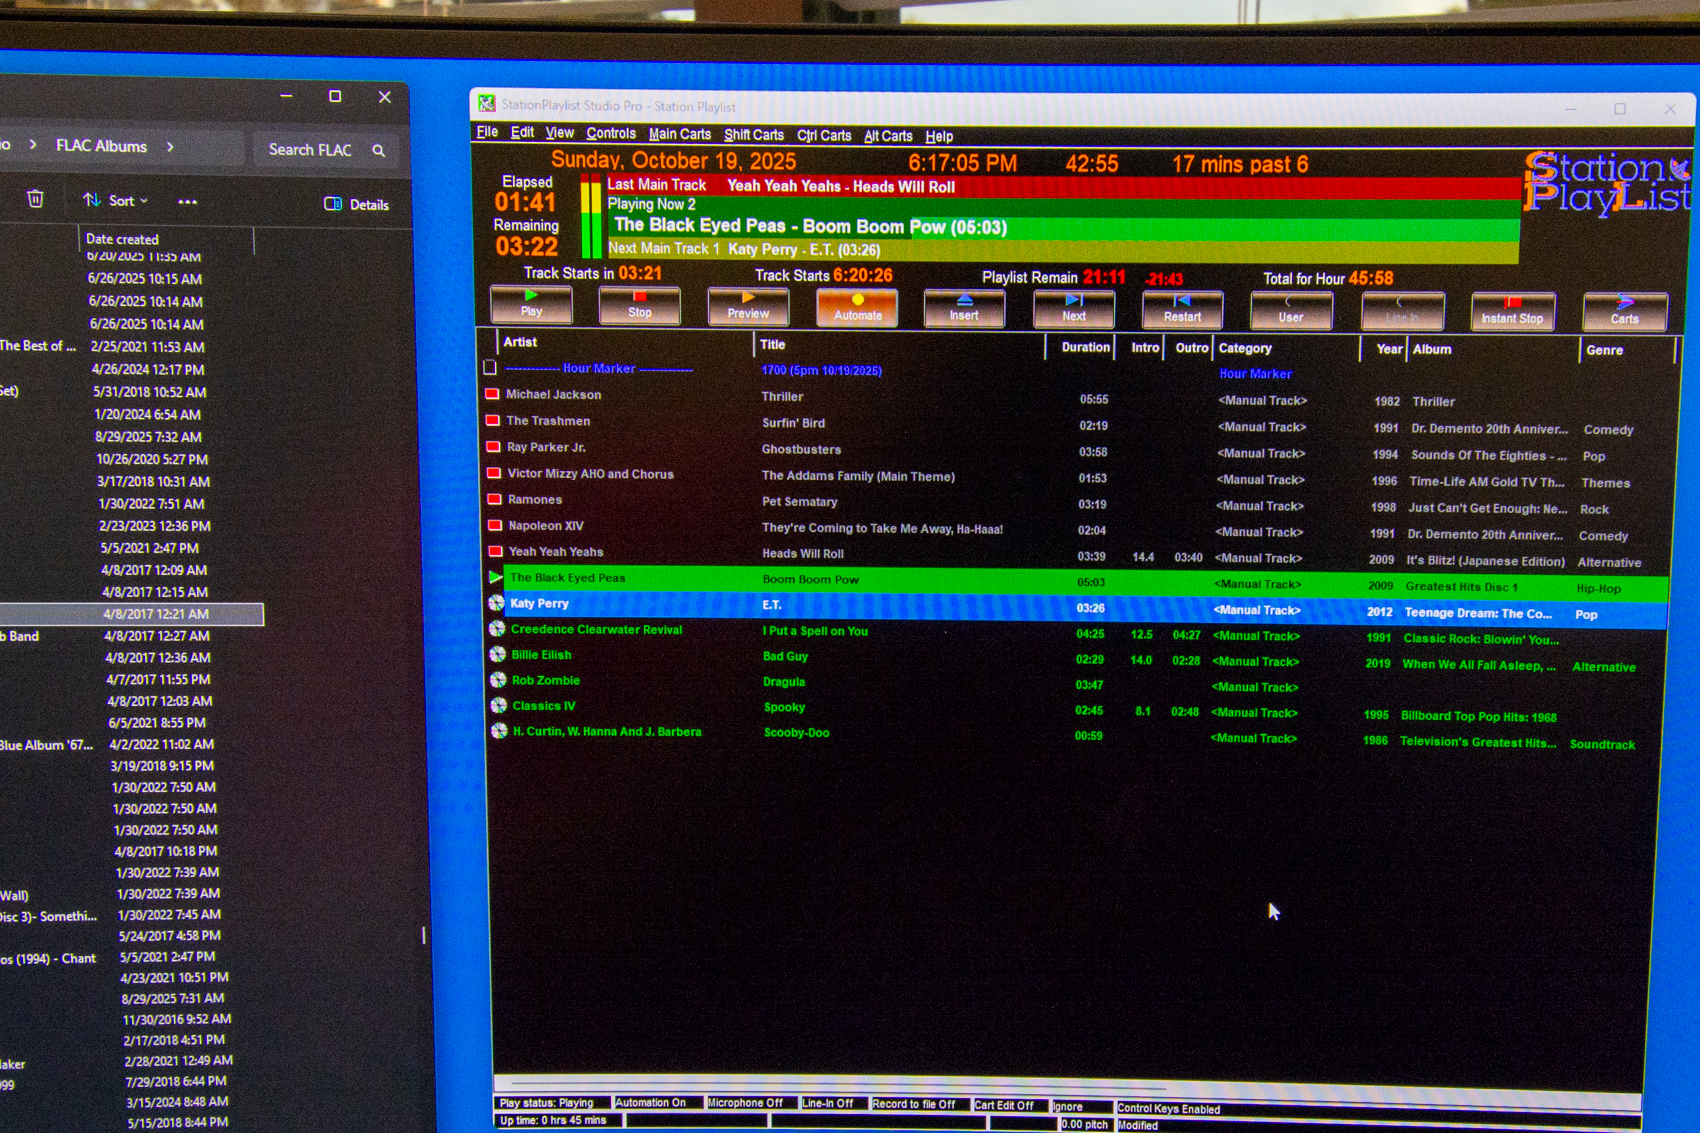1700x1133 pixels.
Task: Click the Instant Stop button
Action: tap(1512, 312)
